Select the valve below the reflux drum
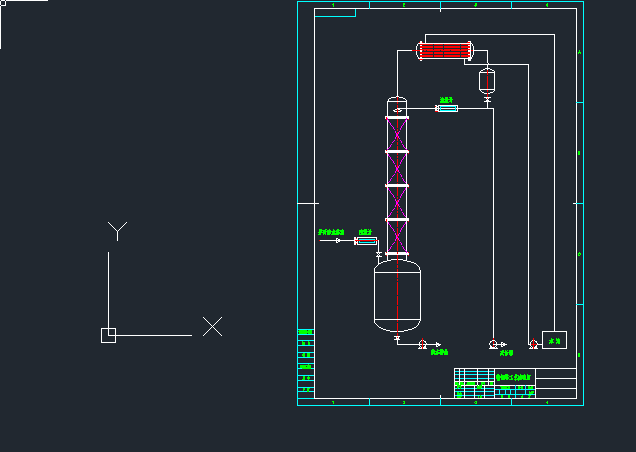636x452 pixels. (x=487, y=100)
